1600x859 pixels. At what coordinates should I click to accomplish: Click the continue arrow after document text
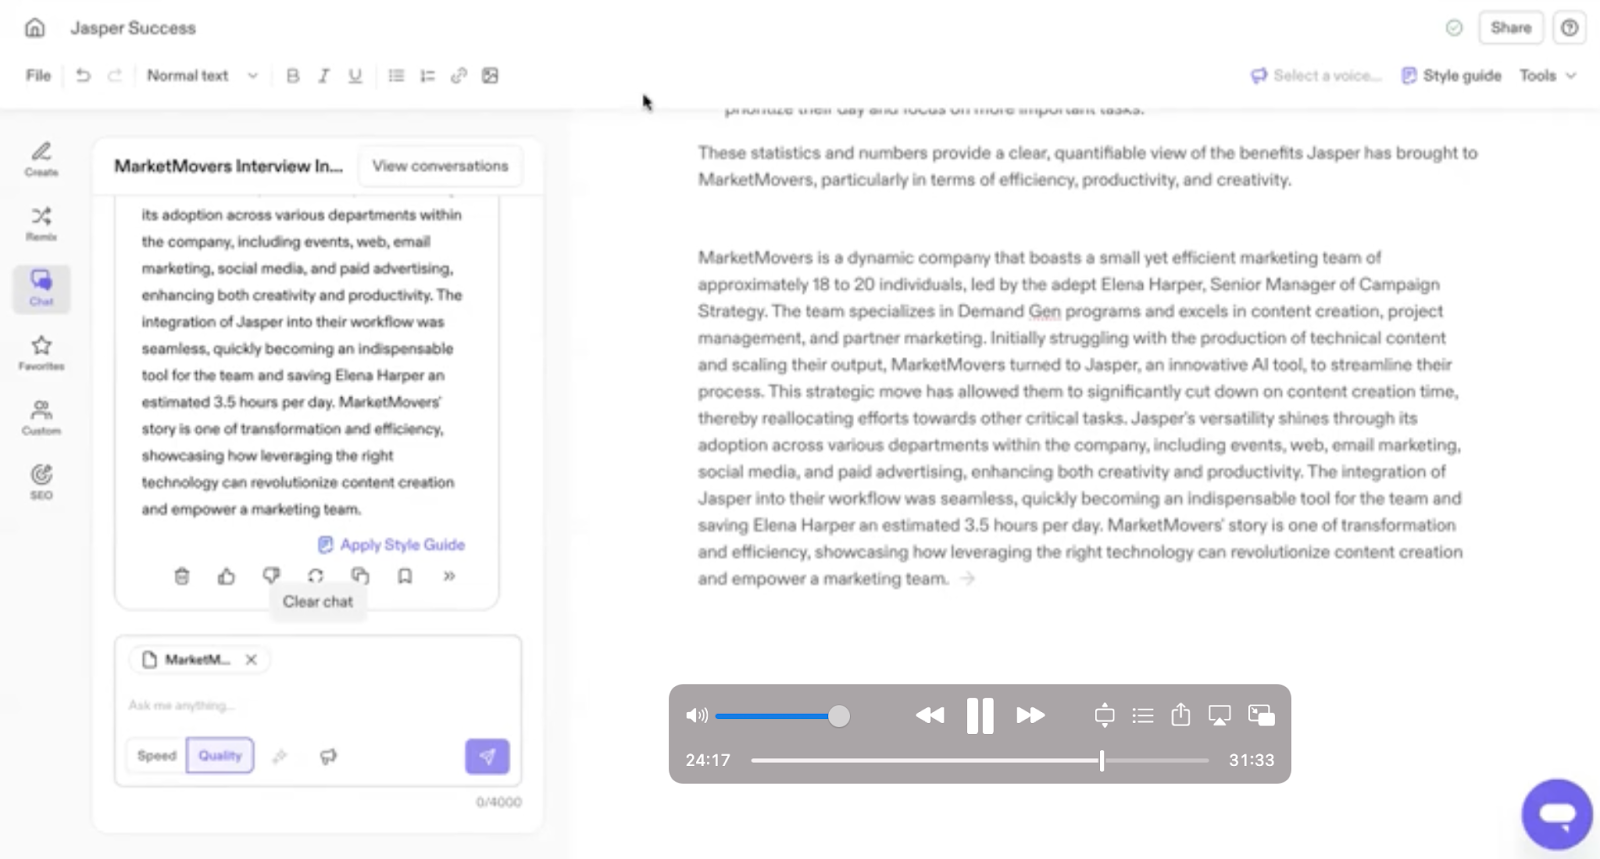[967, 579]
